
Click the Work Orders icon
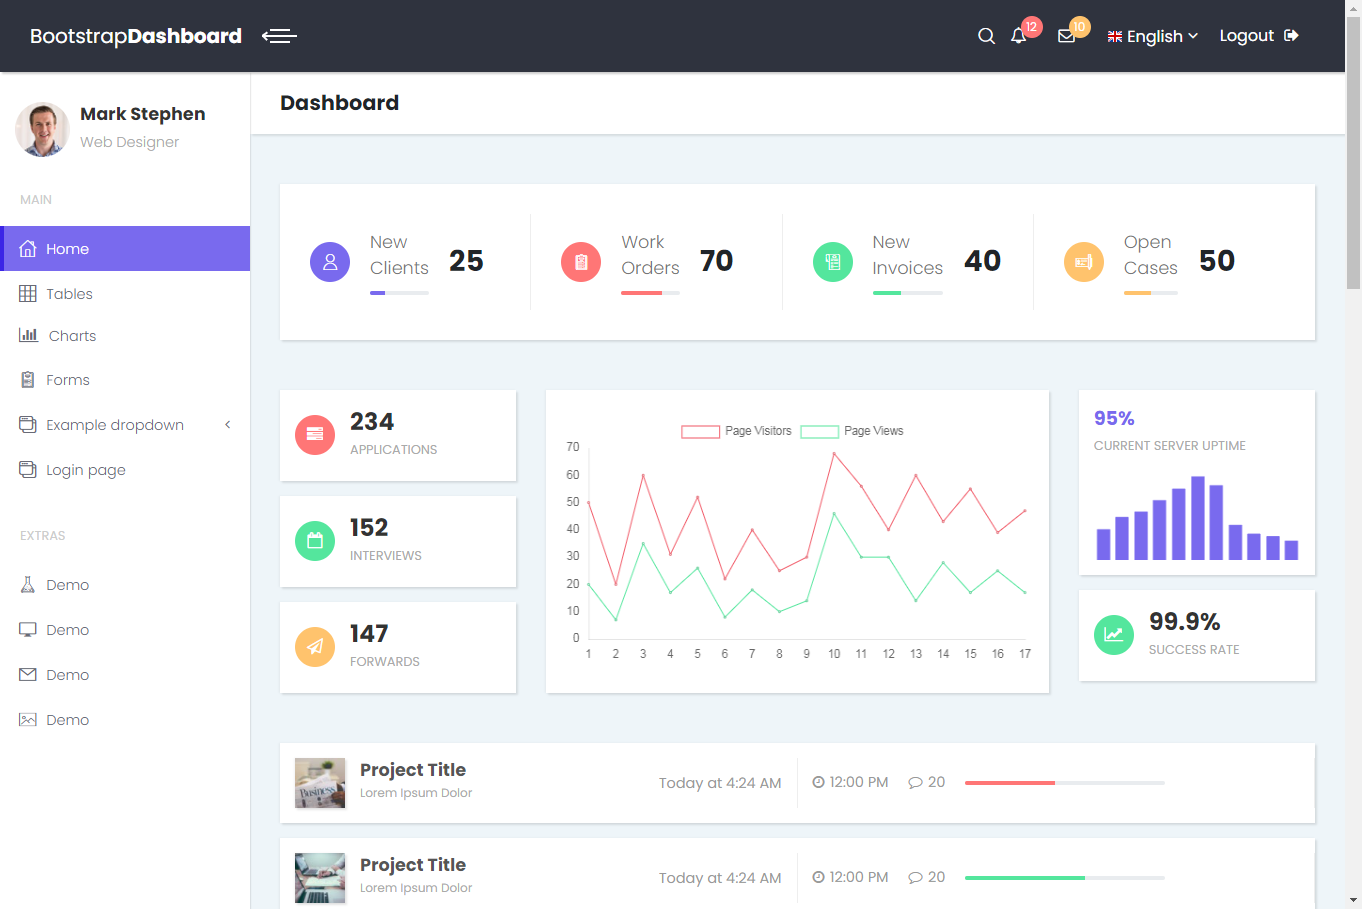(581, 261)
